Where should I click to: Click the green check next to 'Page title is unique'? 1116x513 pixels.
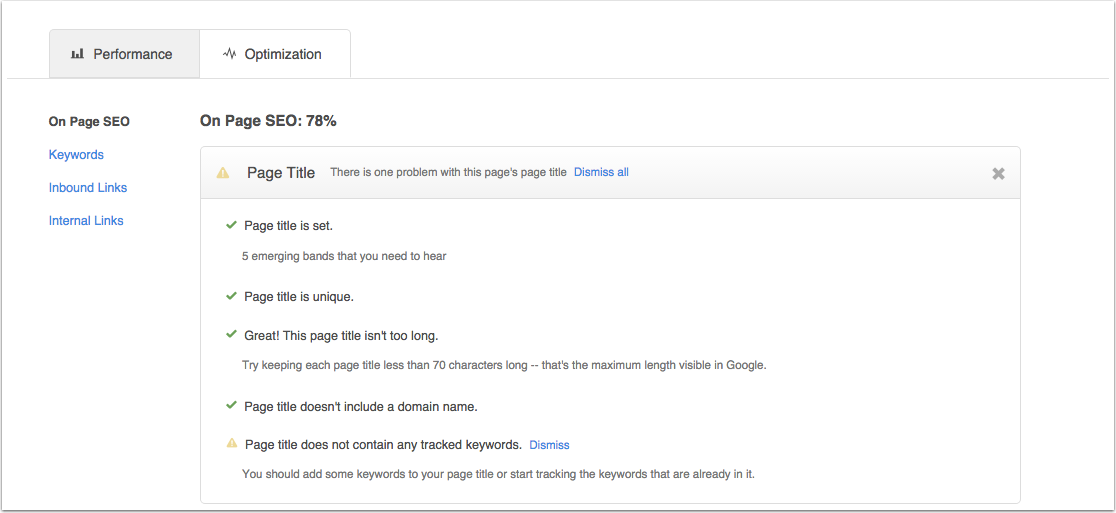[231, 295]
